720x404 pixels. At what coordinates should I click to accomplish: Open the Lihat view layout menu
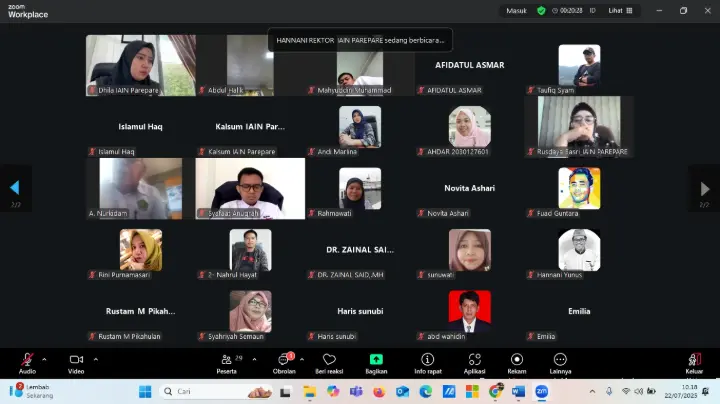coord(617,10)
